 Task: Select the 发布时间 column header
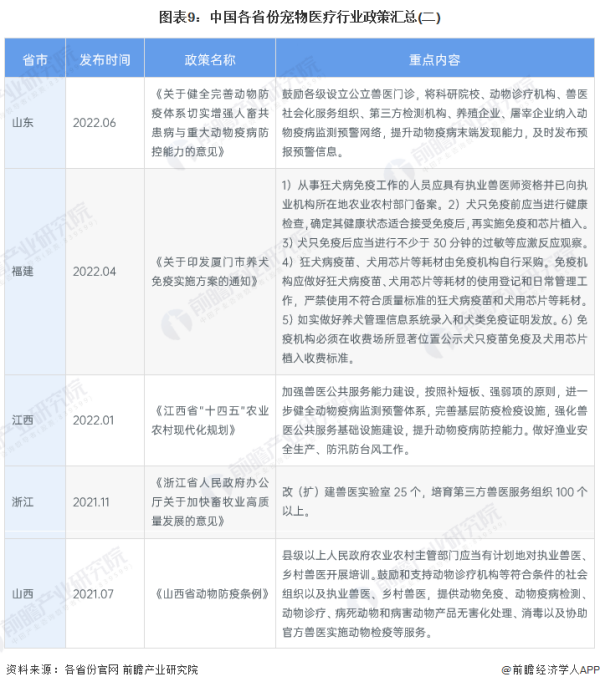pyautogui.click(x=105, y=59)
